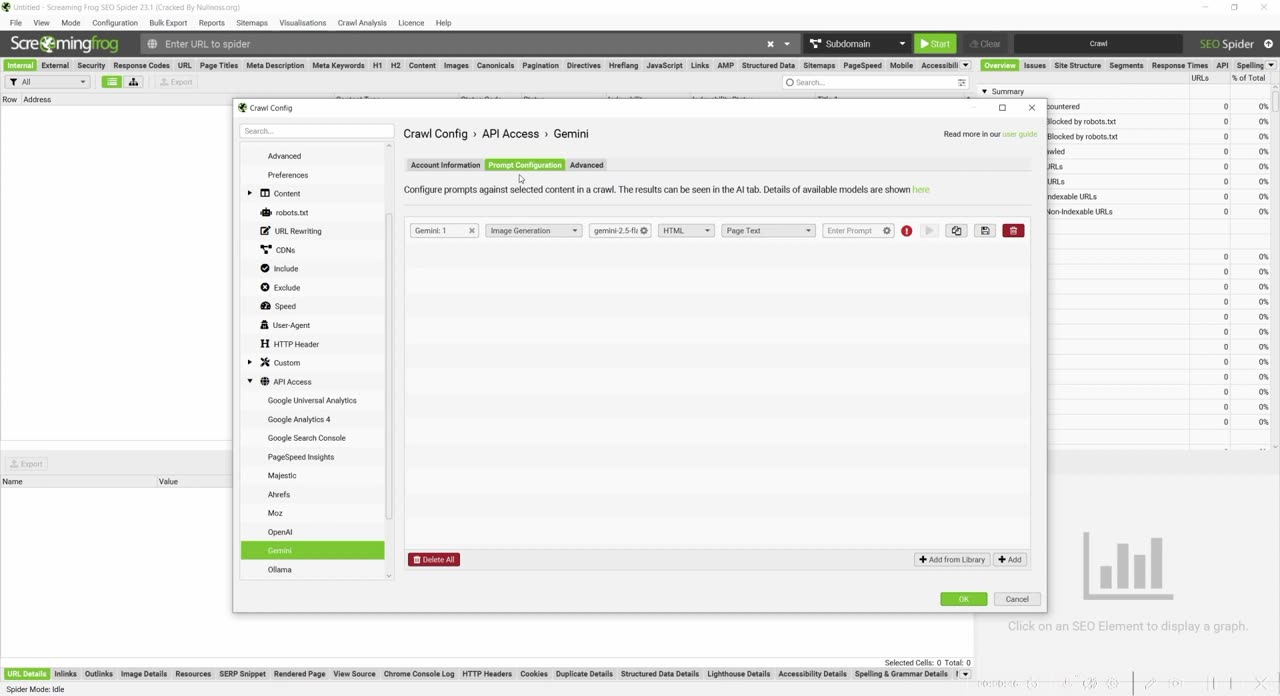
Task: Open the Subdomain crawl scope dropdown
Action: click(x=857, y=44)
